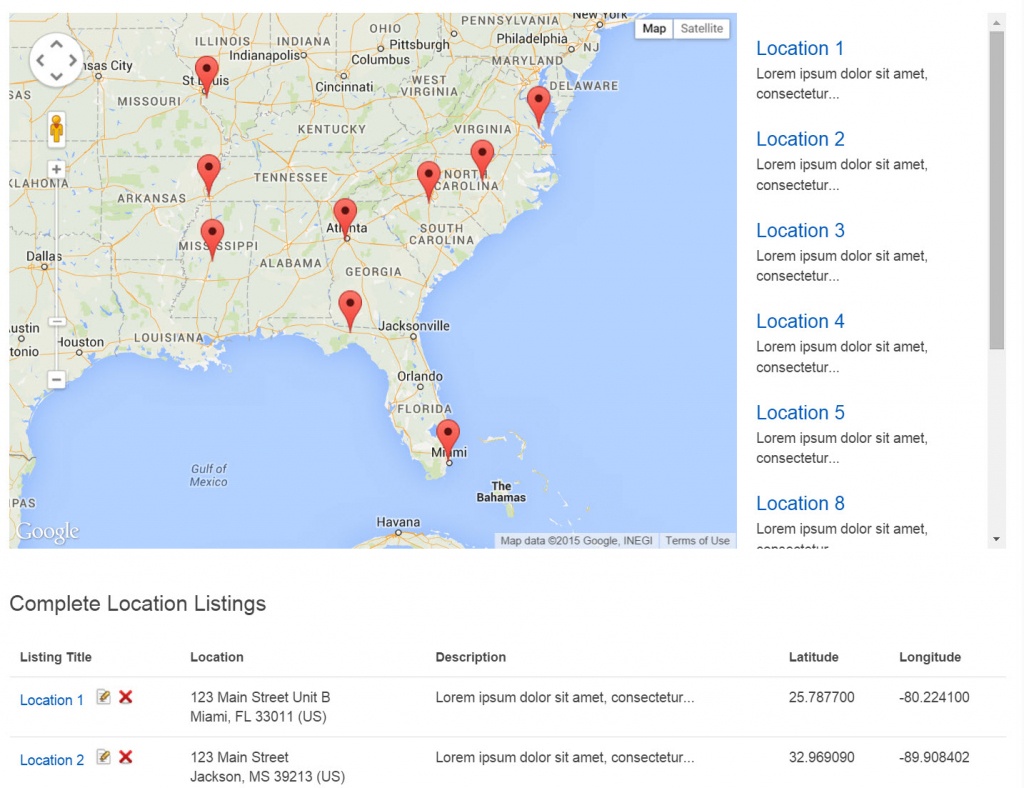Open the Location 3 sidebar link
The width and height of the screenshot is (1024, 788).
pos(800,231)
